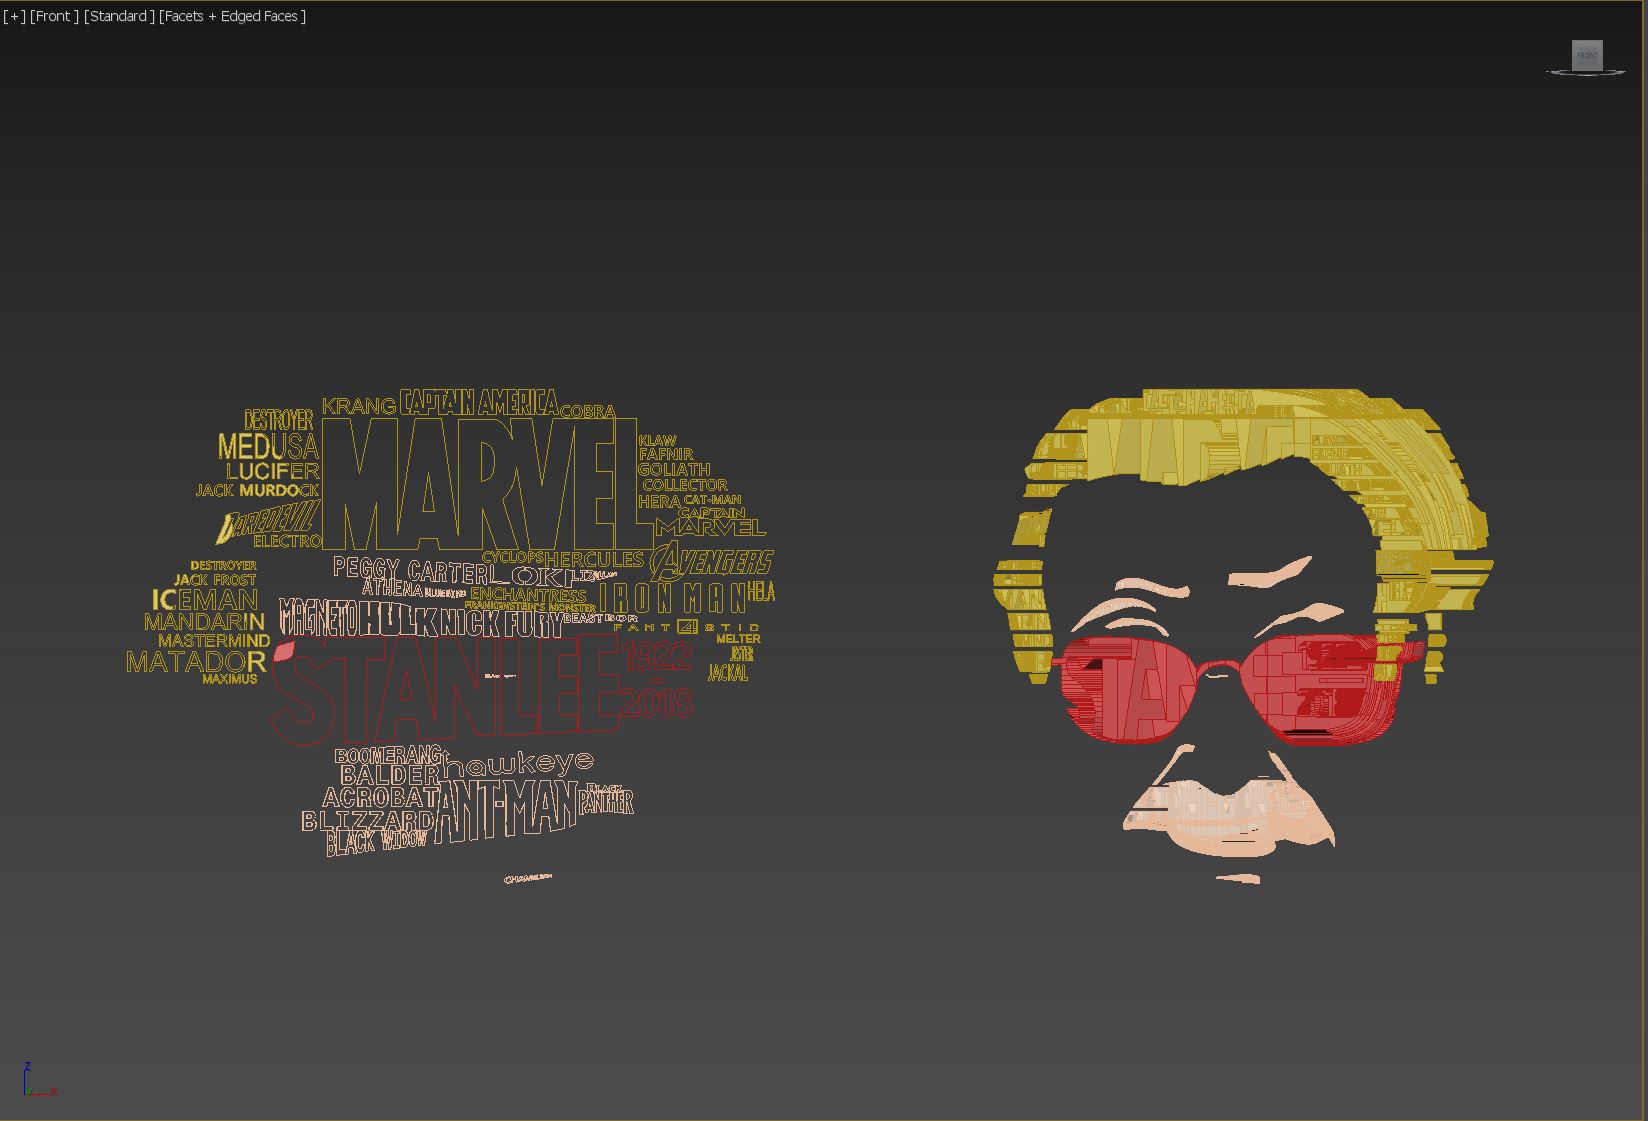Select the 1922 red text
This screenshot has height=1121, width=1648.
point(657,656)
